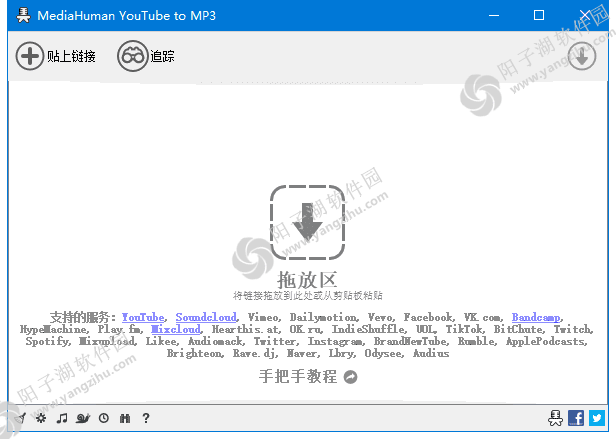The height and width of the screenshot is (439, 616).
Task: Click the Spotify service text
Action: [48, 341]
